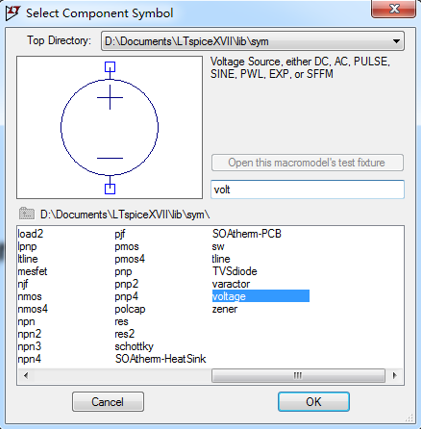Click the Cancel button
Image resolution: width=421 pixels, height=429 pixels.
pos(108,401)
